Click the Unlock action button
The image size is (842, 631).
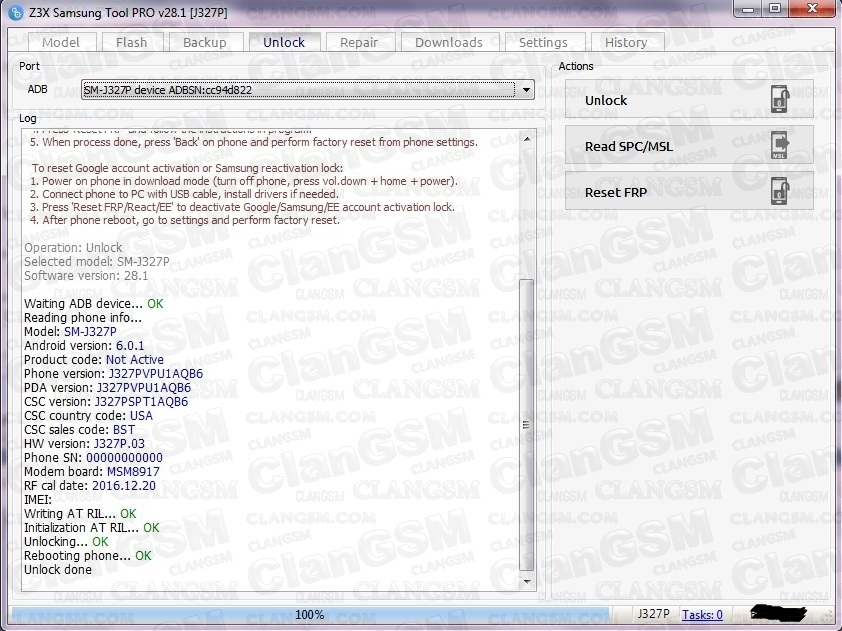coord(689,100)
